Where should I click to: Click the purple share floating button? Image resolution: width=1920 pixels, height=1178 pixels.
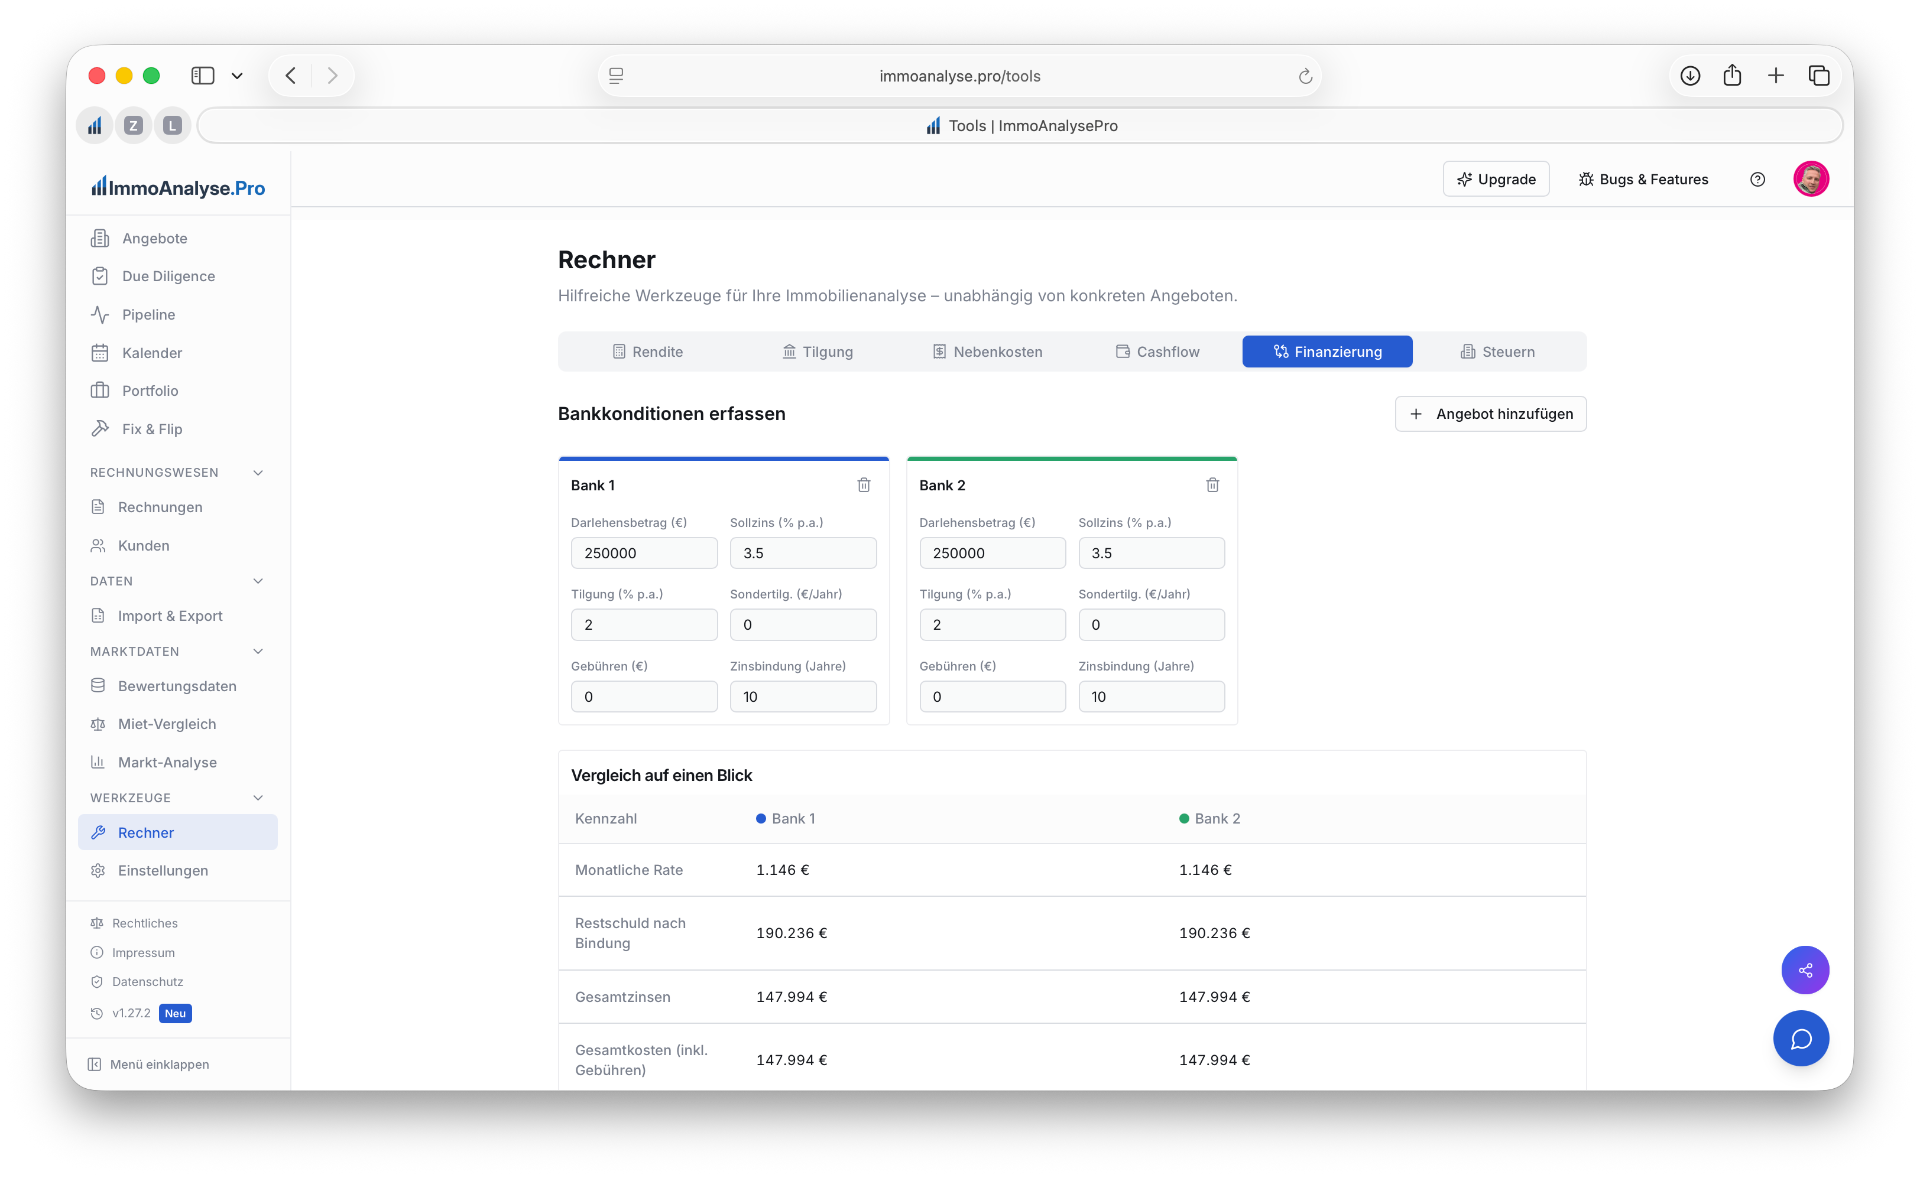pos(1805,970)
